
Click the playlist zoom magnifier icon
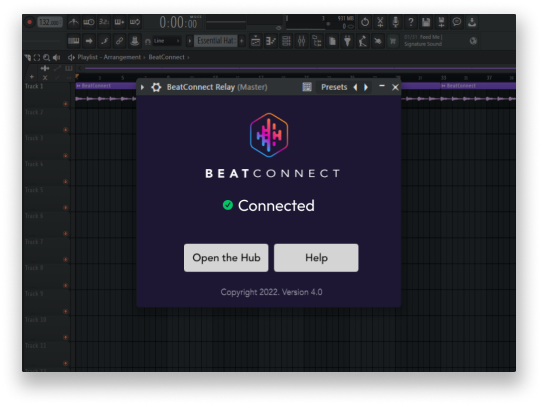click(x=46, y=58)
